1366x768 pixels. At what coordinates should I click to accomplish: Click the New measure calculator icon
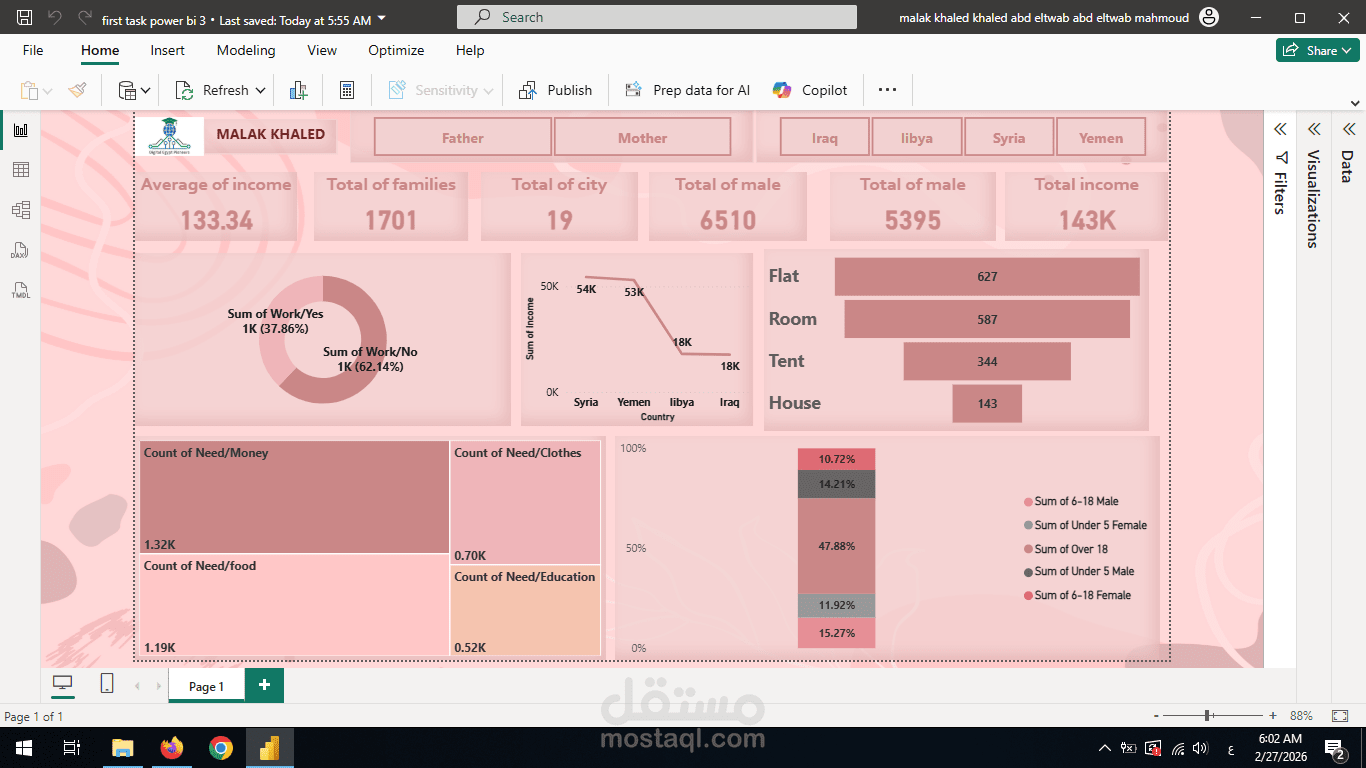(x=347, y=90)
